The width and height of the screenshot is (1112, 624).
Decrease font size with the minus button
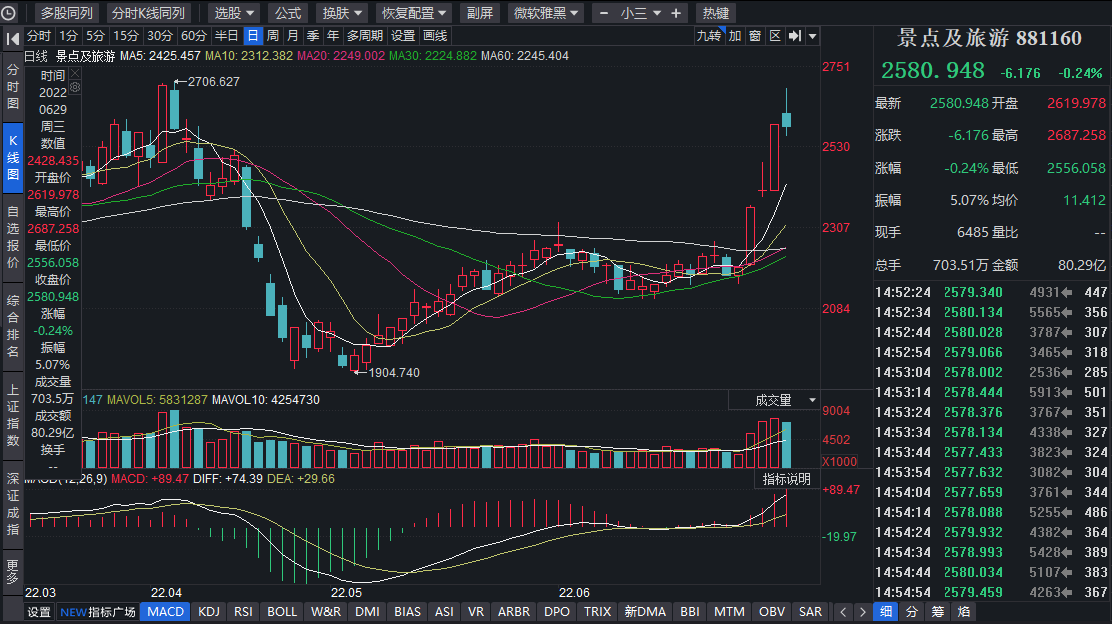click(604, 13)
